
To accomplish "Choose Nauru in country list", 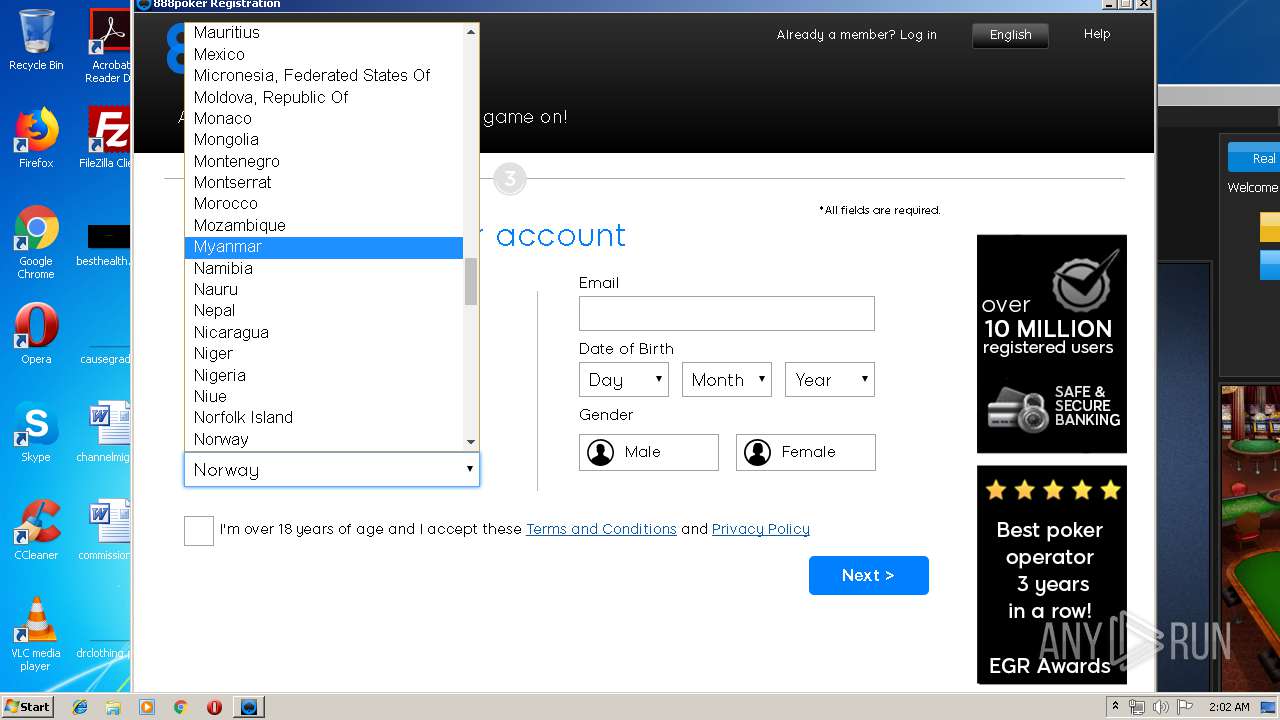I will coord(324,289).
